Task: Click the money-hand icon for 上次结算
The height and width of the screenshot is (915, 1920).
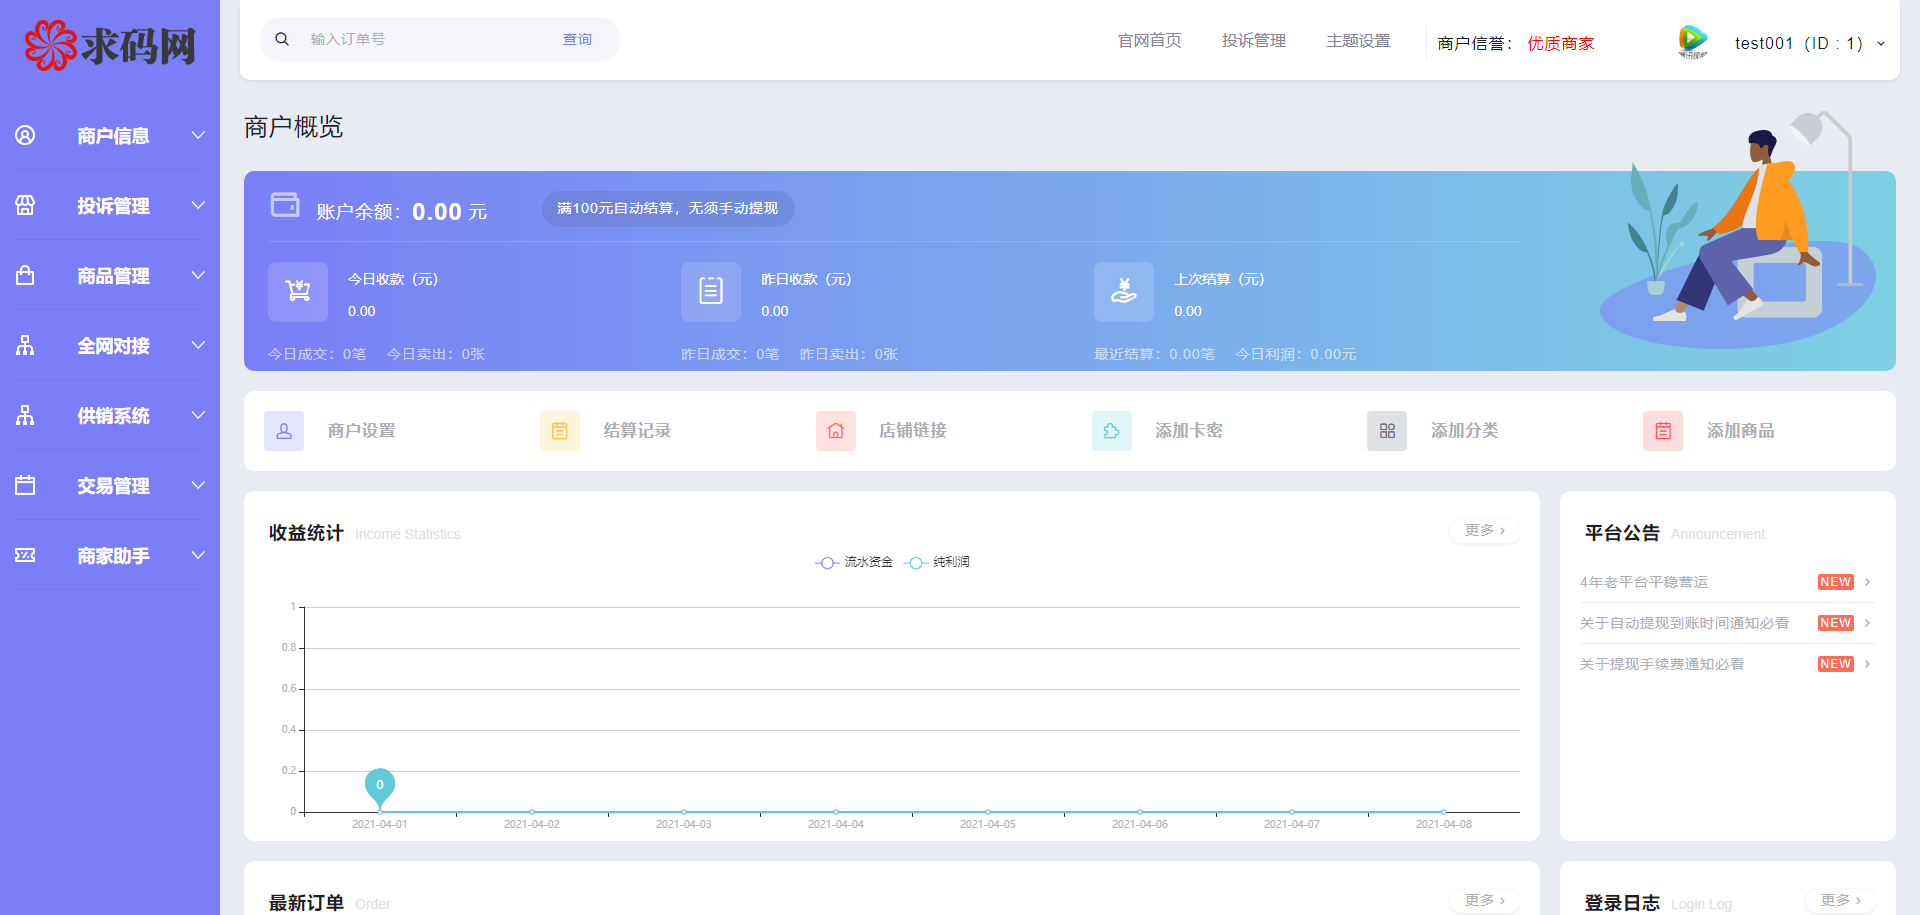Action: (x=1124, y=291)
